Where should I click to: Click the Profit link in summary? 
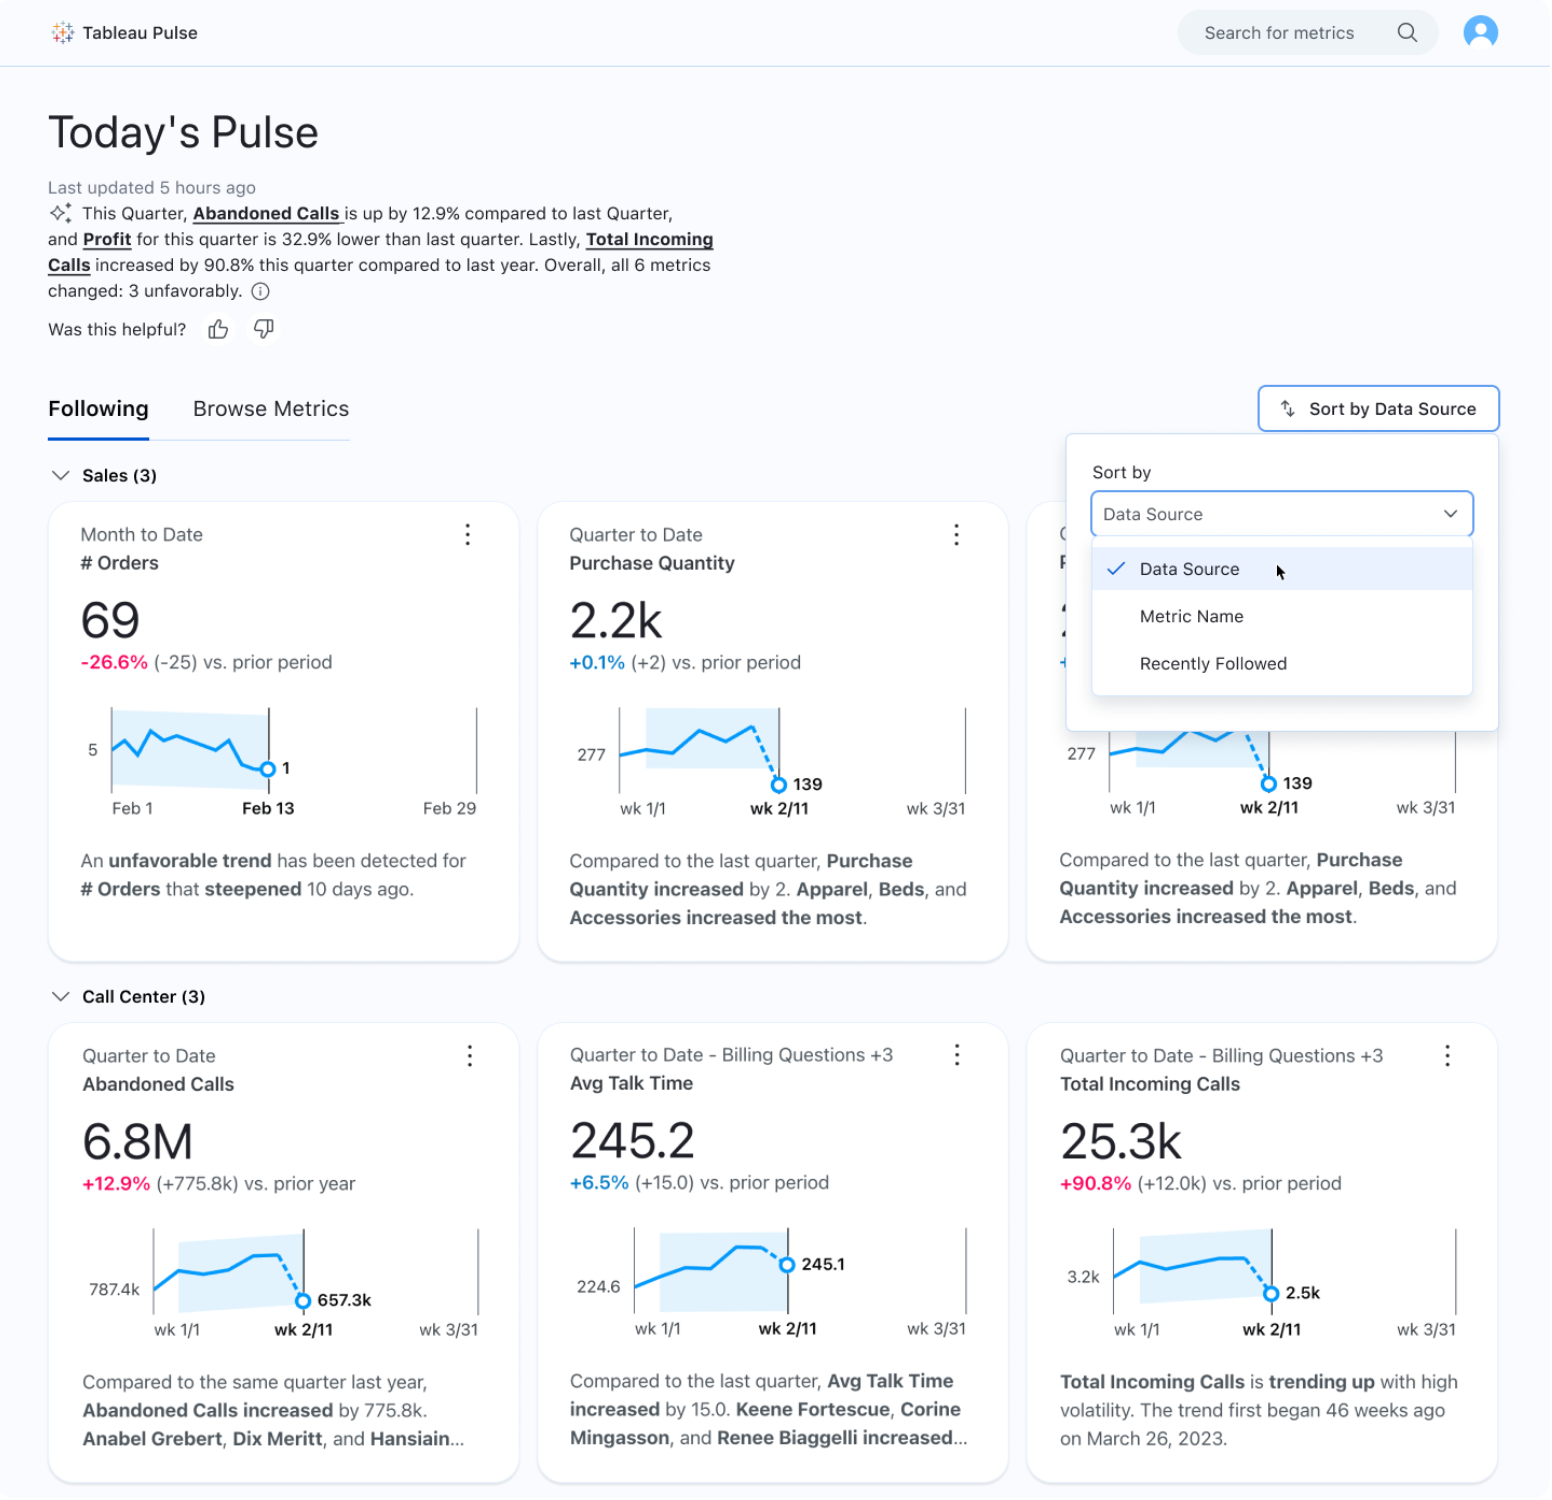[107, 239]
